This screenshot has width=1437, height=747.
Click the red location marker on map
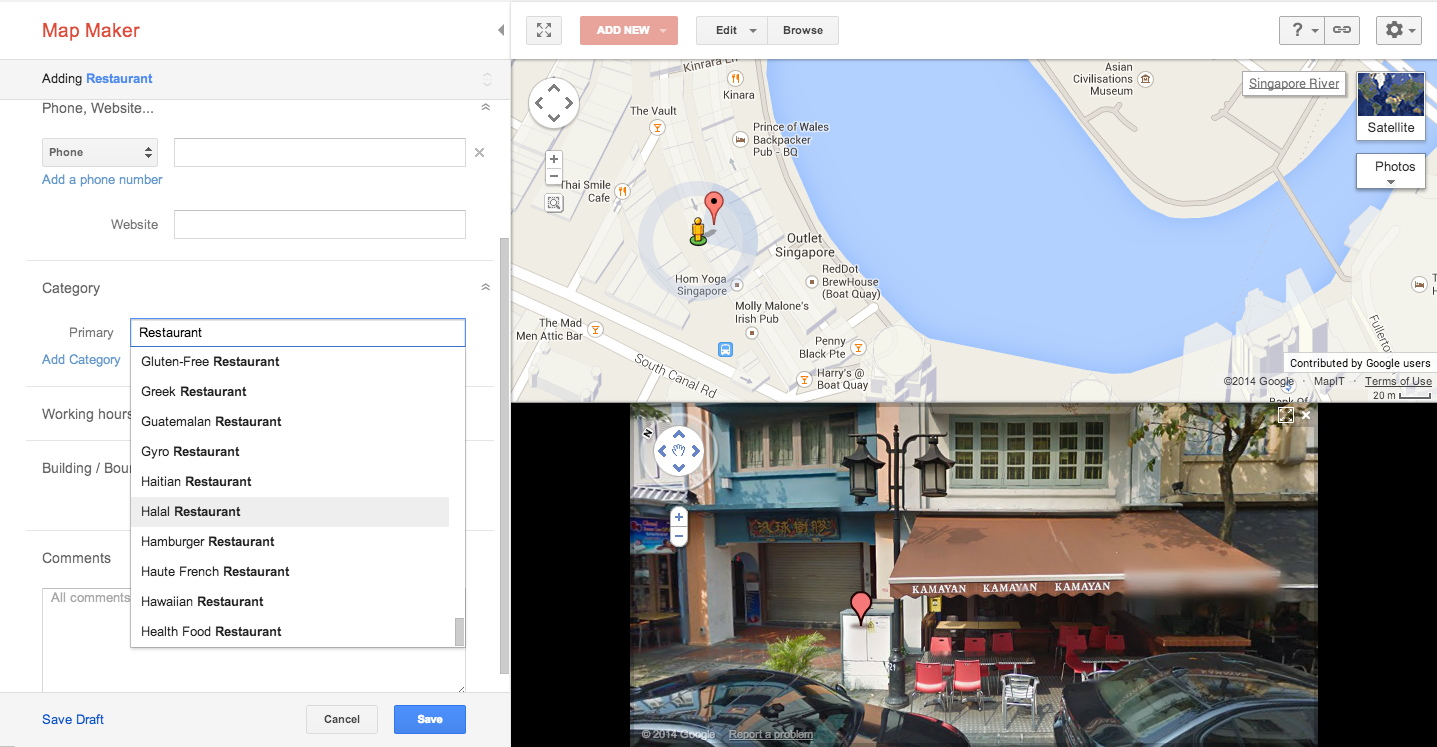(713, 207)
